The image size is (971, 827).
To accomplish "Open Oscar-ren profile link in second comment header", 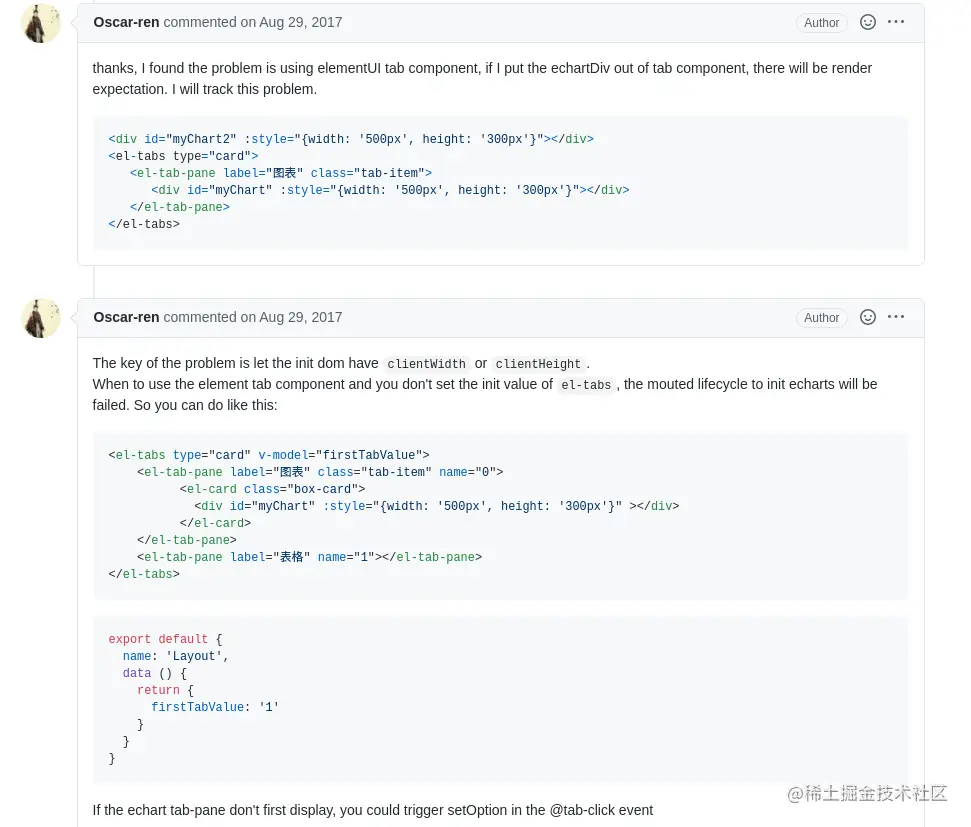I will 126,317.
